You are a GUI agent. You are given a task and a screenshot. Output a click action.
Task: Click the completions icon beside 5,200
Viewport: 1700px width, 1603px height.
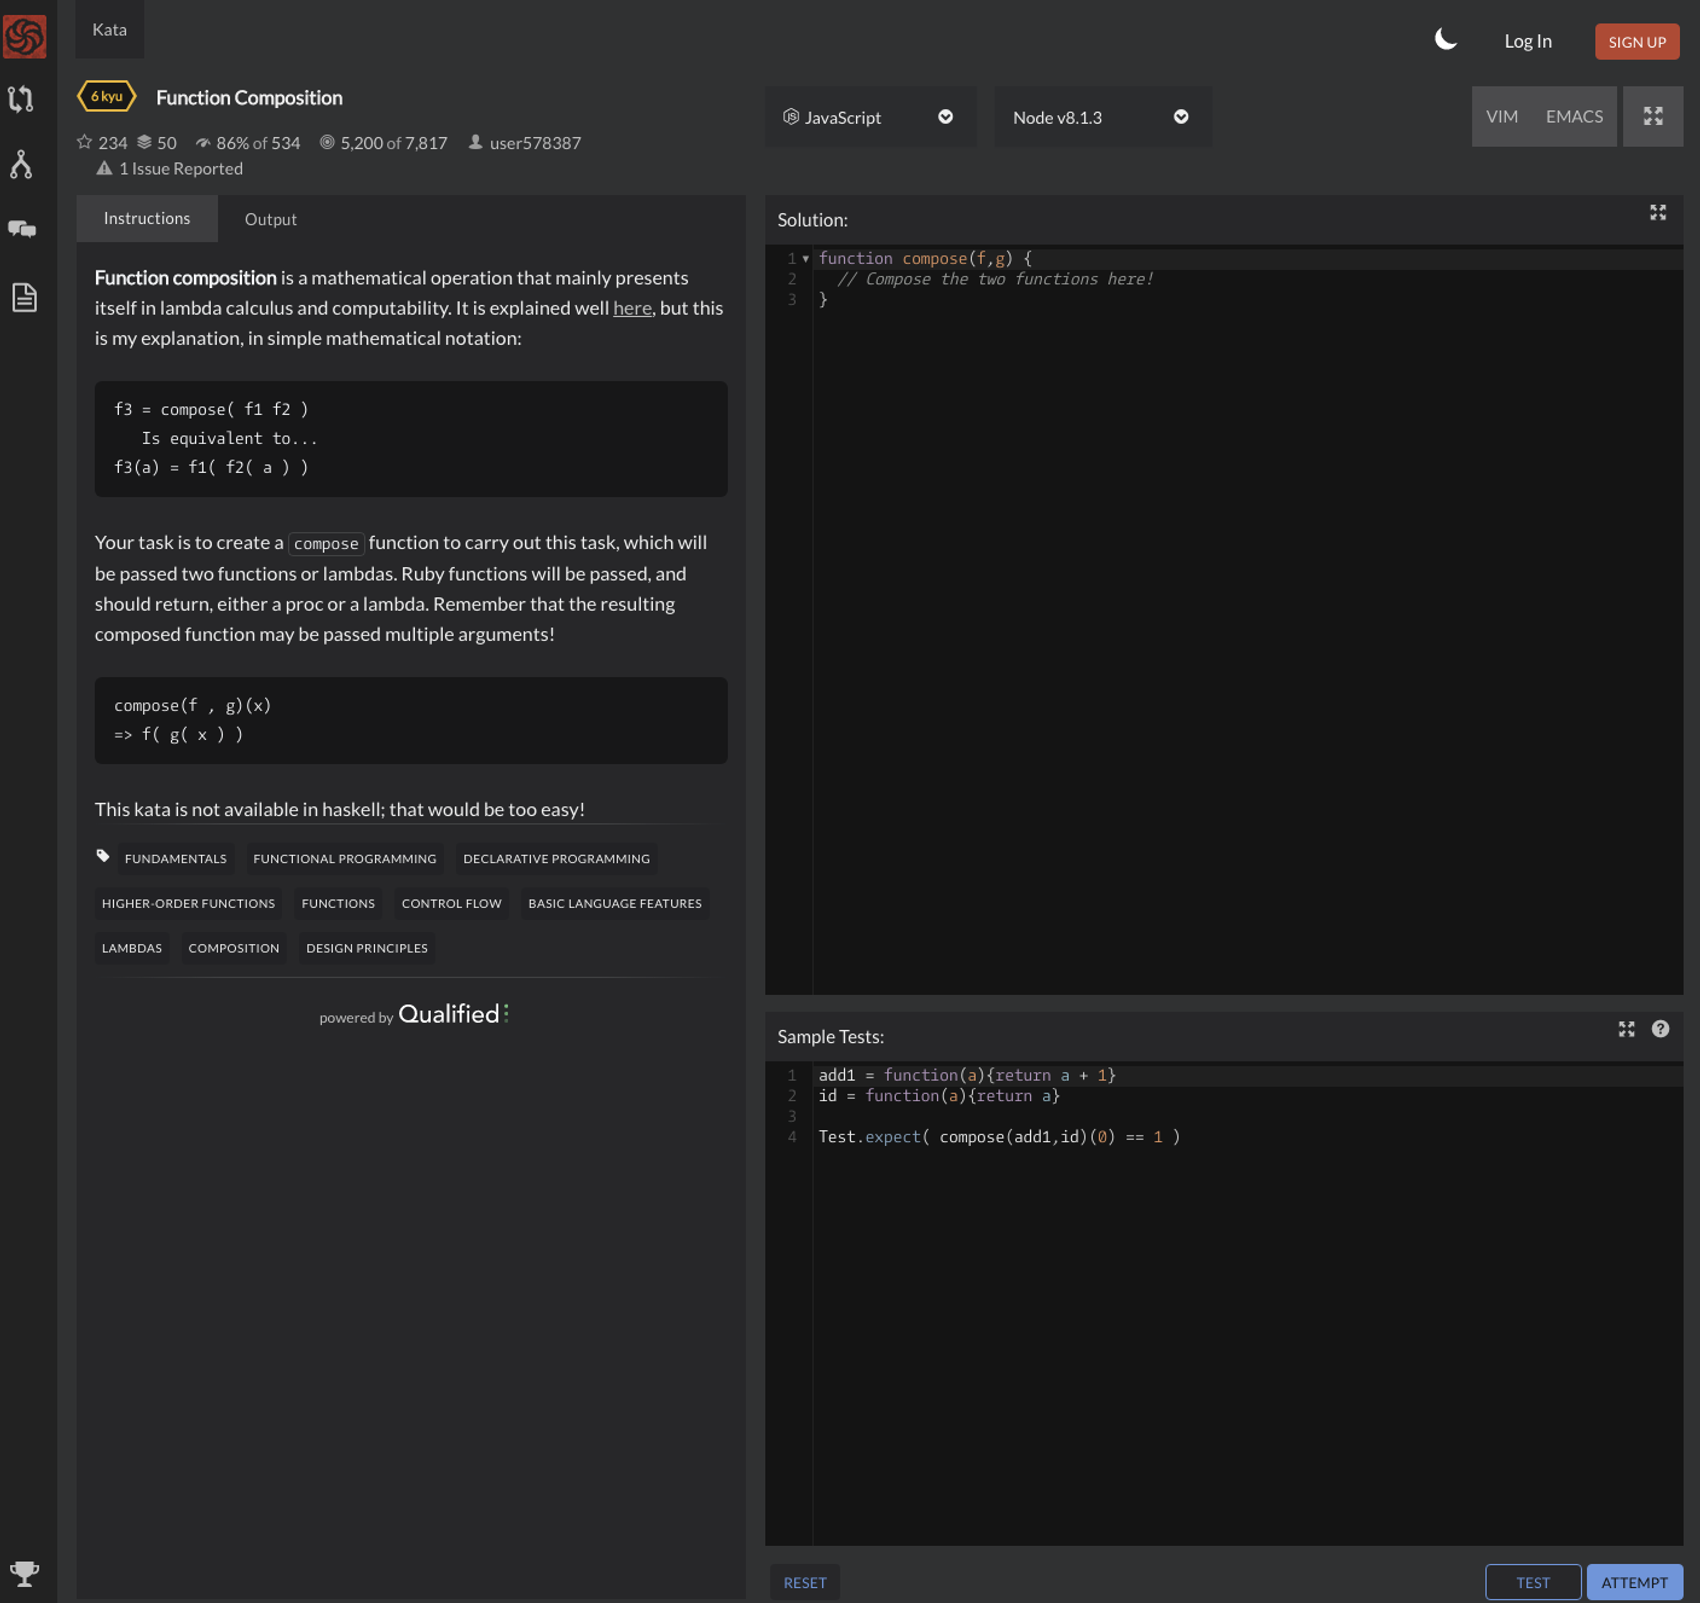[327, 142]
